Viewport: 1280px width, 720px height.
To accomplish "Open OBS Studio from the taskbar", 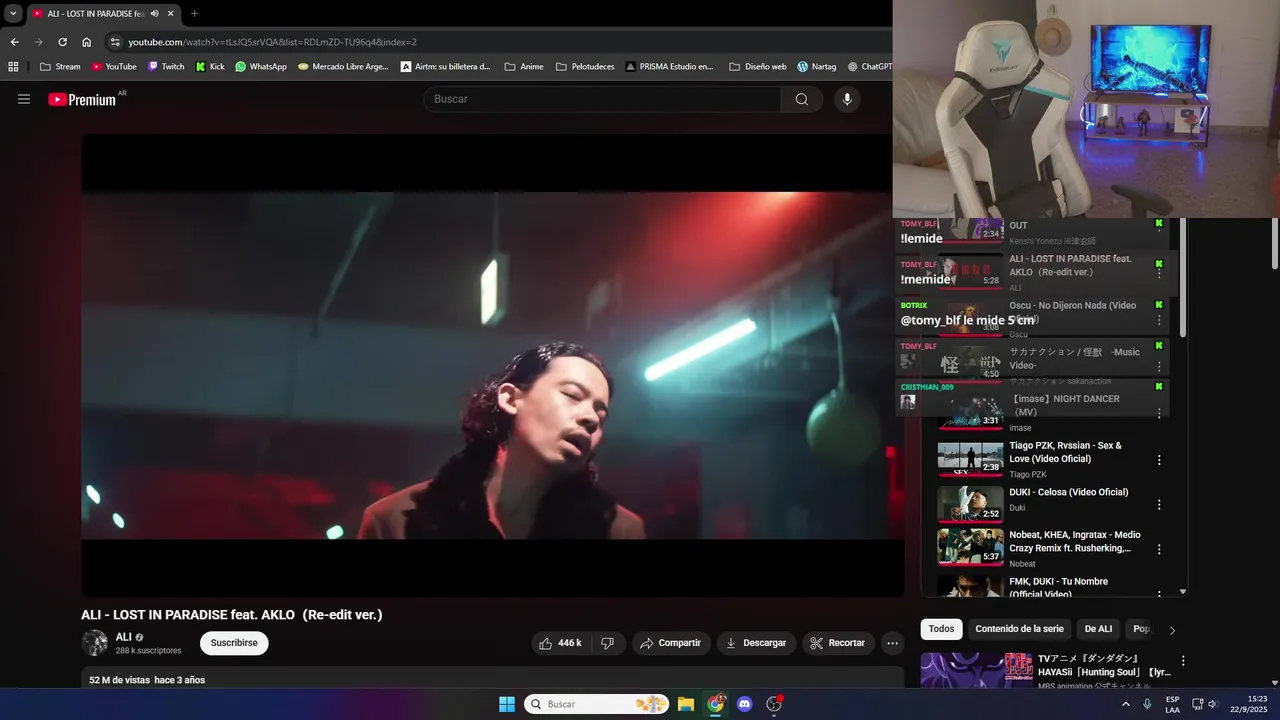I will pyautogui.click(x=773, y=704).
